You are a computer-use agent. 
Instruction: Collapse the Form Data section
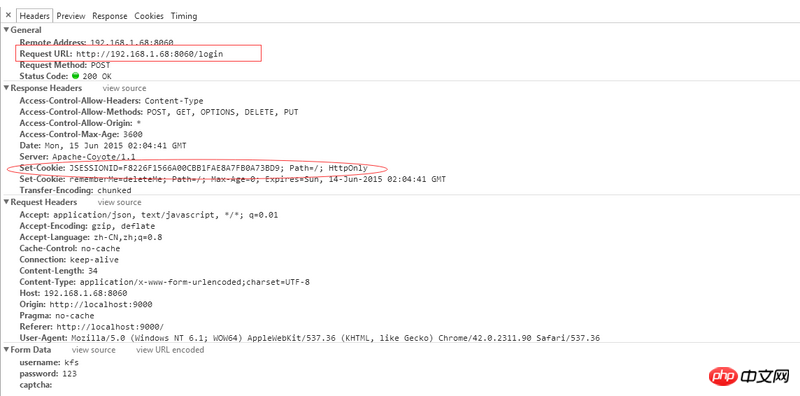click(x=7, y=350)
